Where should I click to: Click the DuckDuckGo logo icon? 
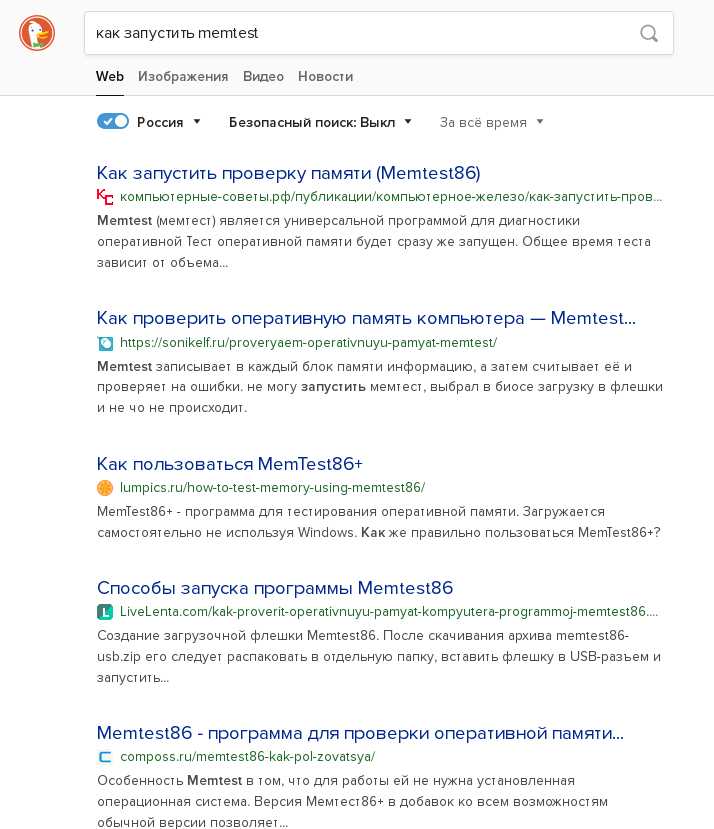(x=37, y=34)
